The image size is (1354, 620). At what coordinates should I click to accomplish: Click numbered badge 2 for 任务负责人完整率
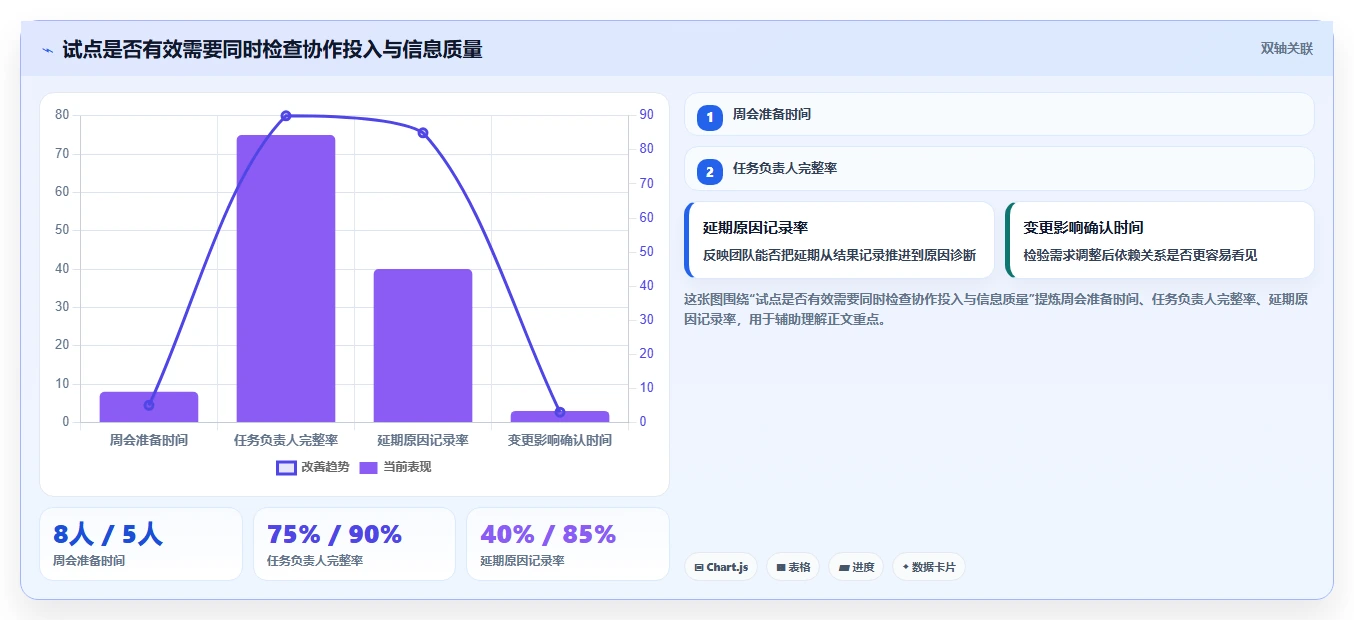click(x=710, y=172)
